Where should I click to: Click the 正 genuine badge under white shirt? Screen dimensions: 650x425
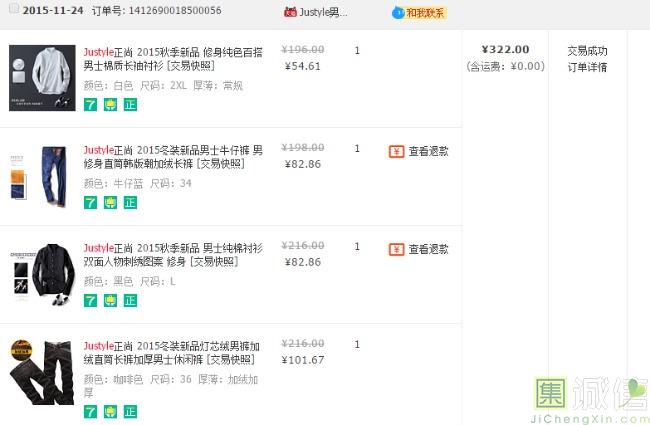point(130,104)
